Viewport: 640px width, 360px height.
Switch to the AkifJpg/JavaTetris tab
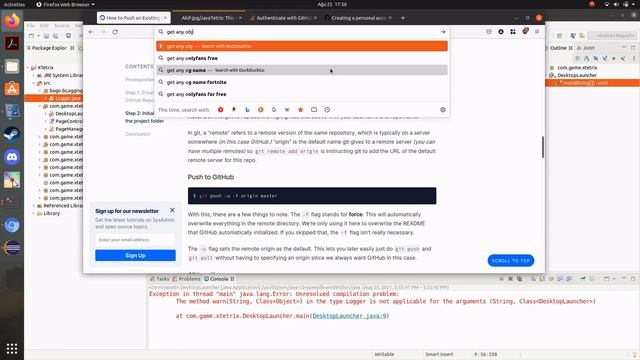(208, 18)
